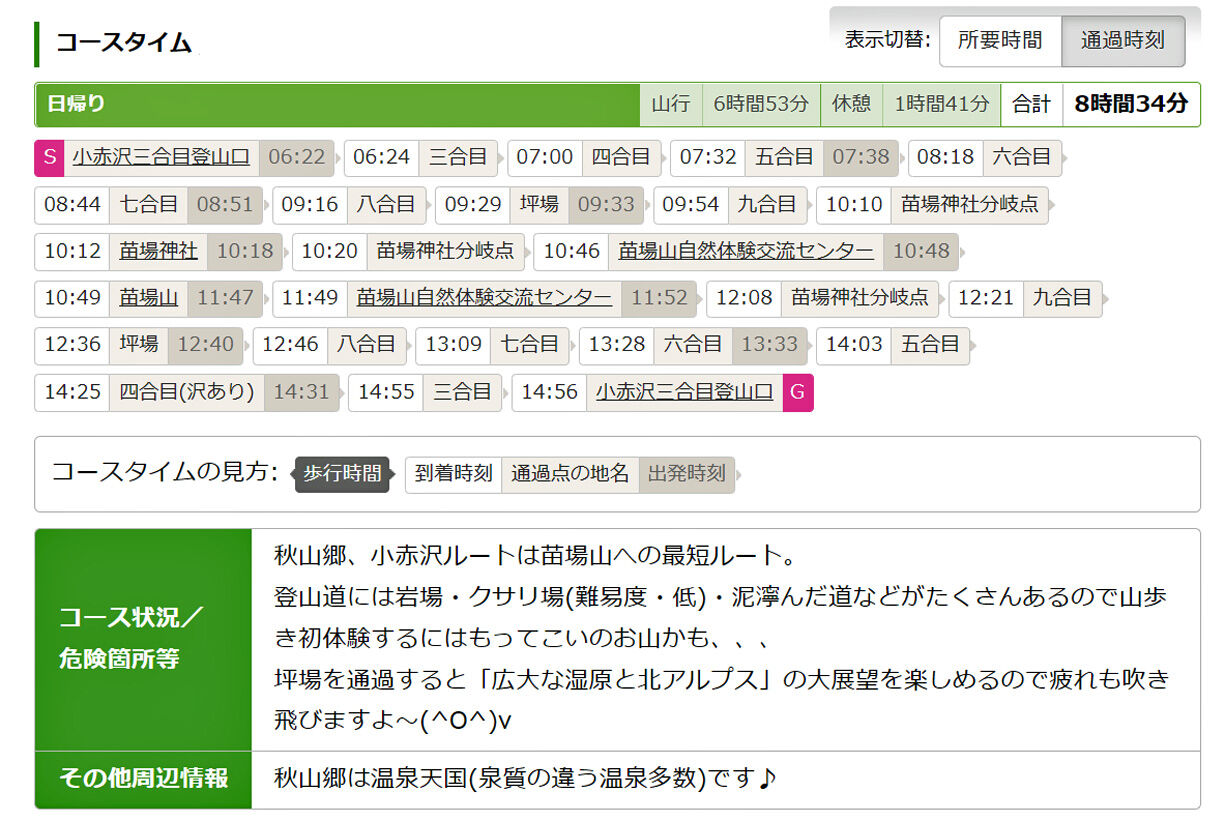
Task: Select 六合目 waypoint arriving 13:28
Action: point(693,345)
